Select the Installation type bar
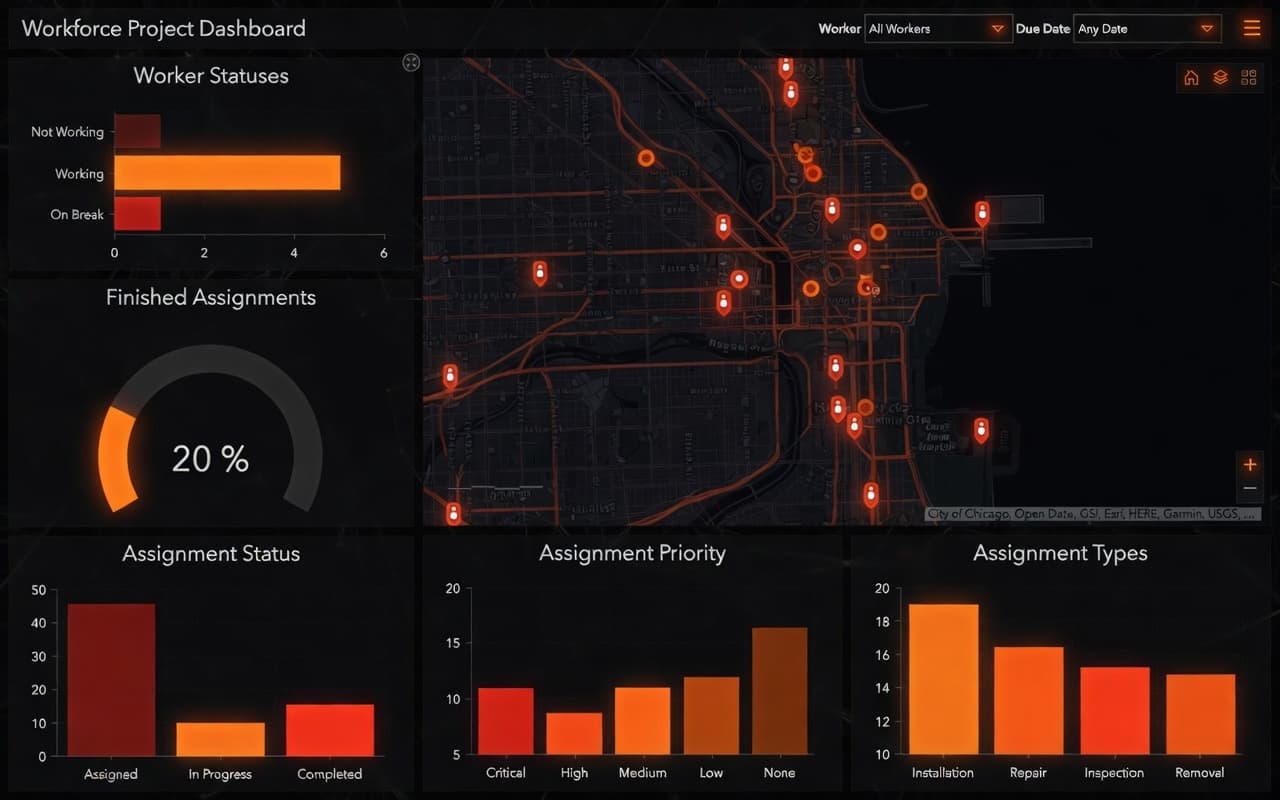The image size is (1280, 800). 943,679
